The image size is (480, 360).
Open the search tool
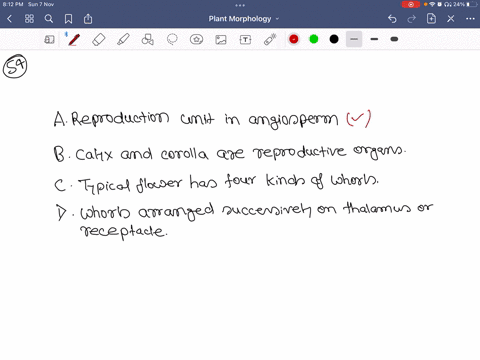click(49, 19)
